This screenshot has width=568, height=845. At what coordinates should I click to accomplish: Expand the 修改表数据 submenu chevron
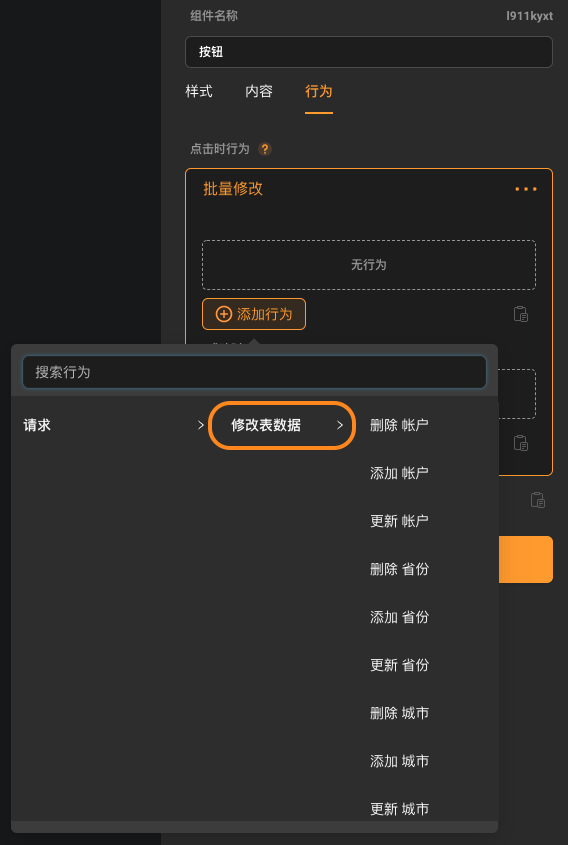coord(340,425)
